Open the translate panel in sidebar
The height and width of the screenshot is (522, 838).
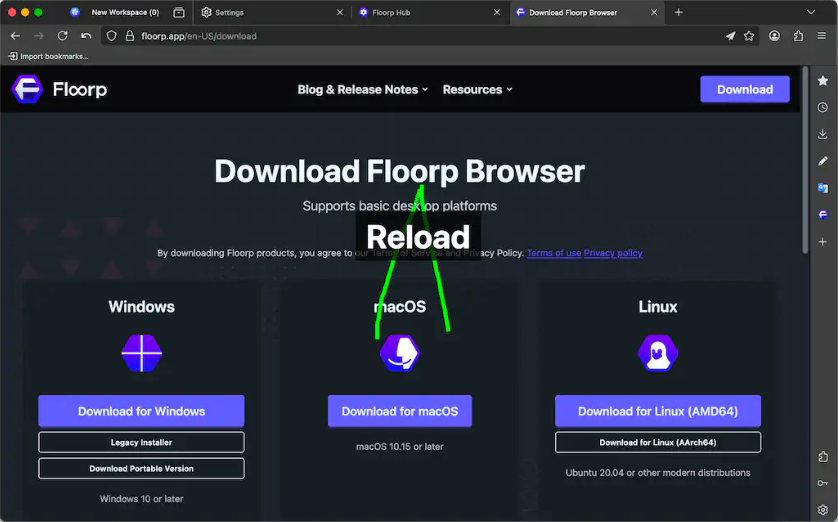pos(822,188)
